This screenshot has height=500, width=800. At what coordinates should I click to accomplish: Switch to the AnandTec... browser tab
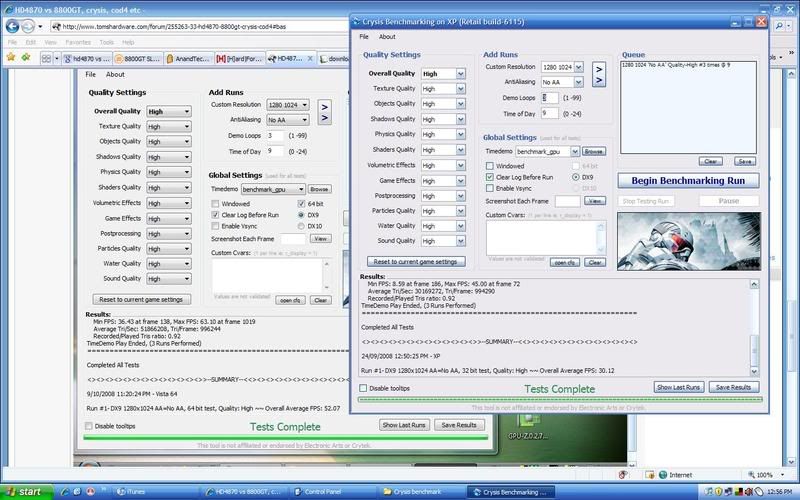[x=188, y=59]
